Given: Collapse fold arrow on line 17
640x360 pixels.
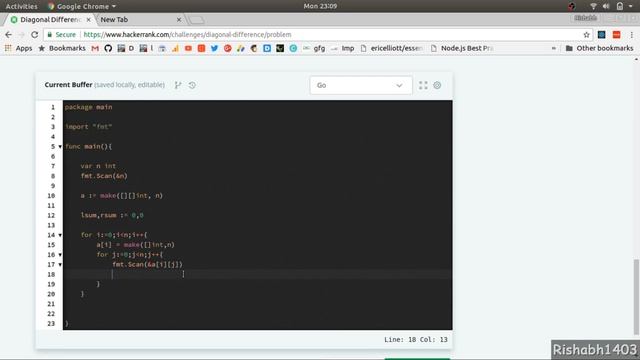Looking at the screenshot, I should pos(60,264).
